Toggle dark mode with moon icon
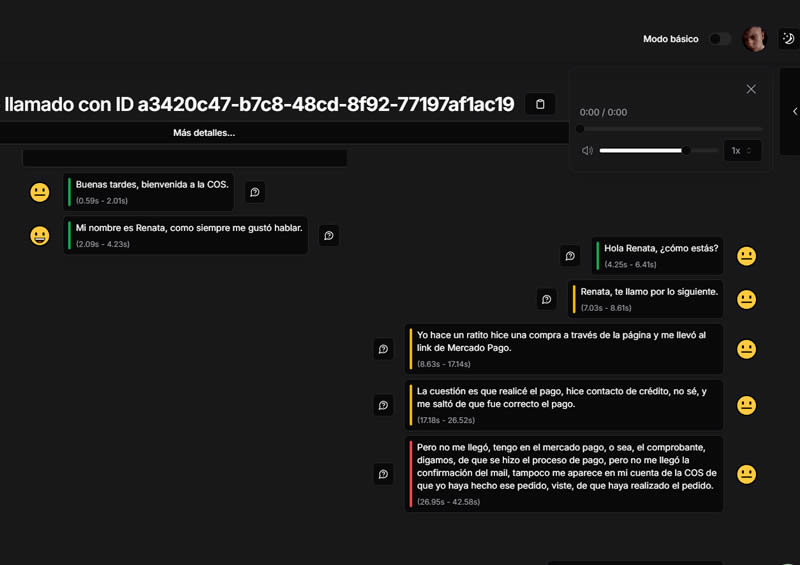This screenshot has width=800, height=565. point(788,39)
